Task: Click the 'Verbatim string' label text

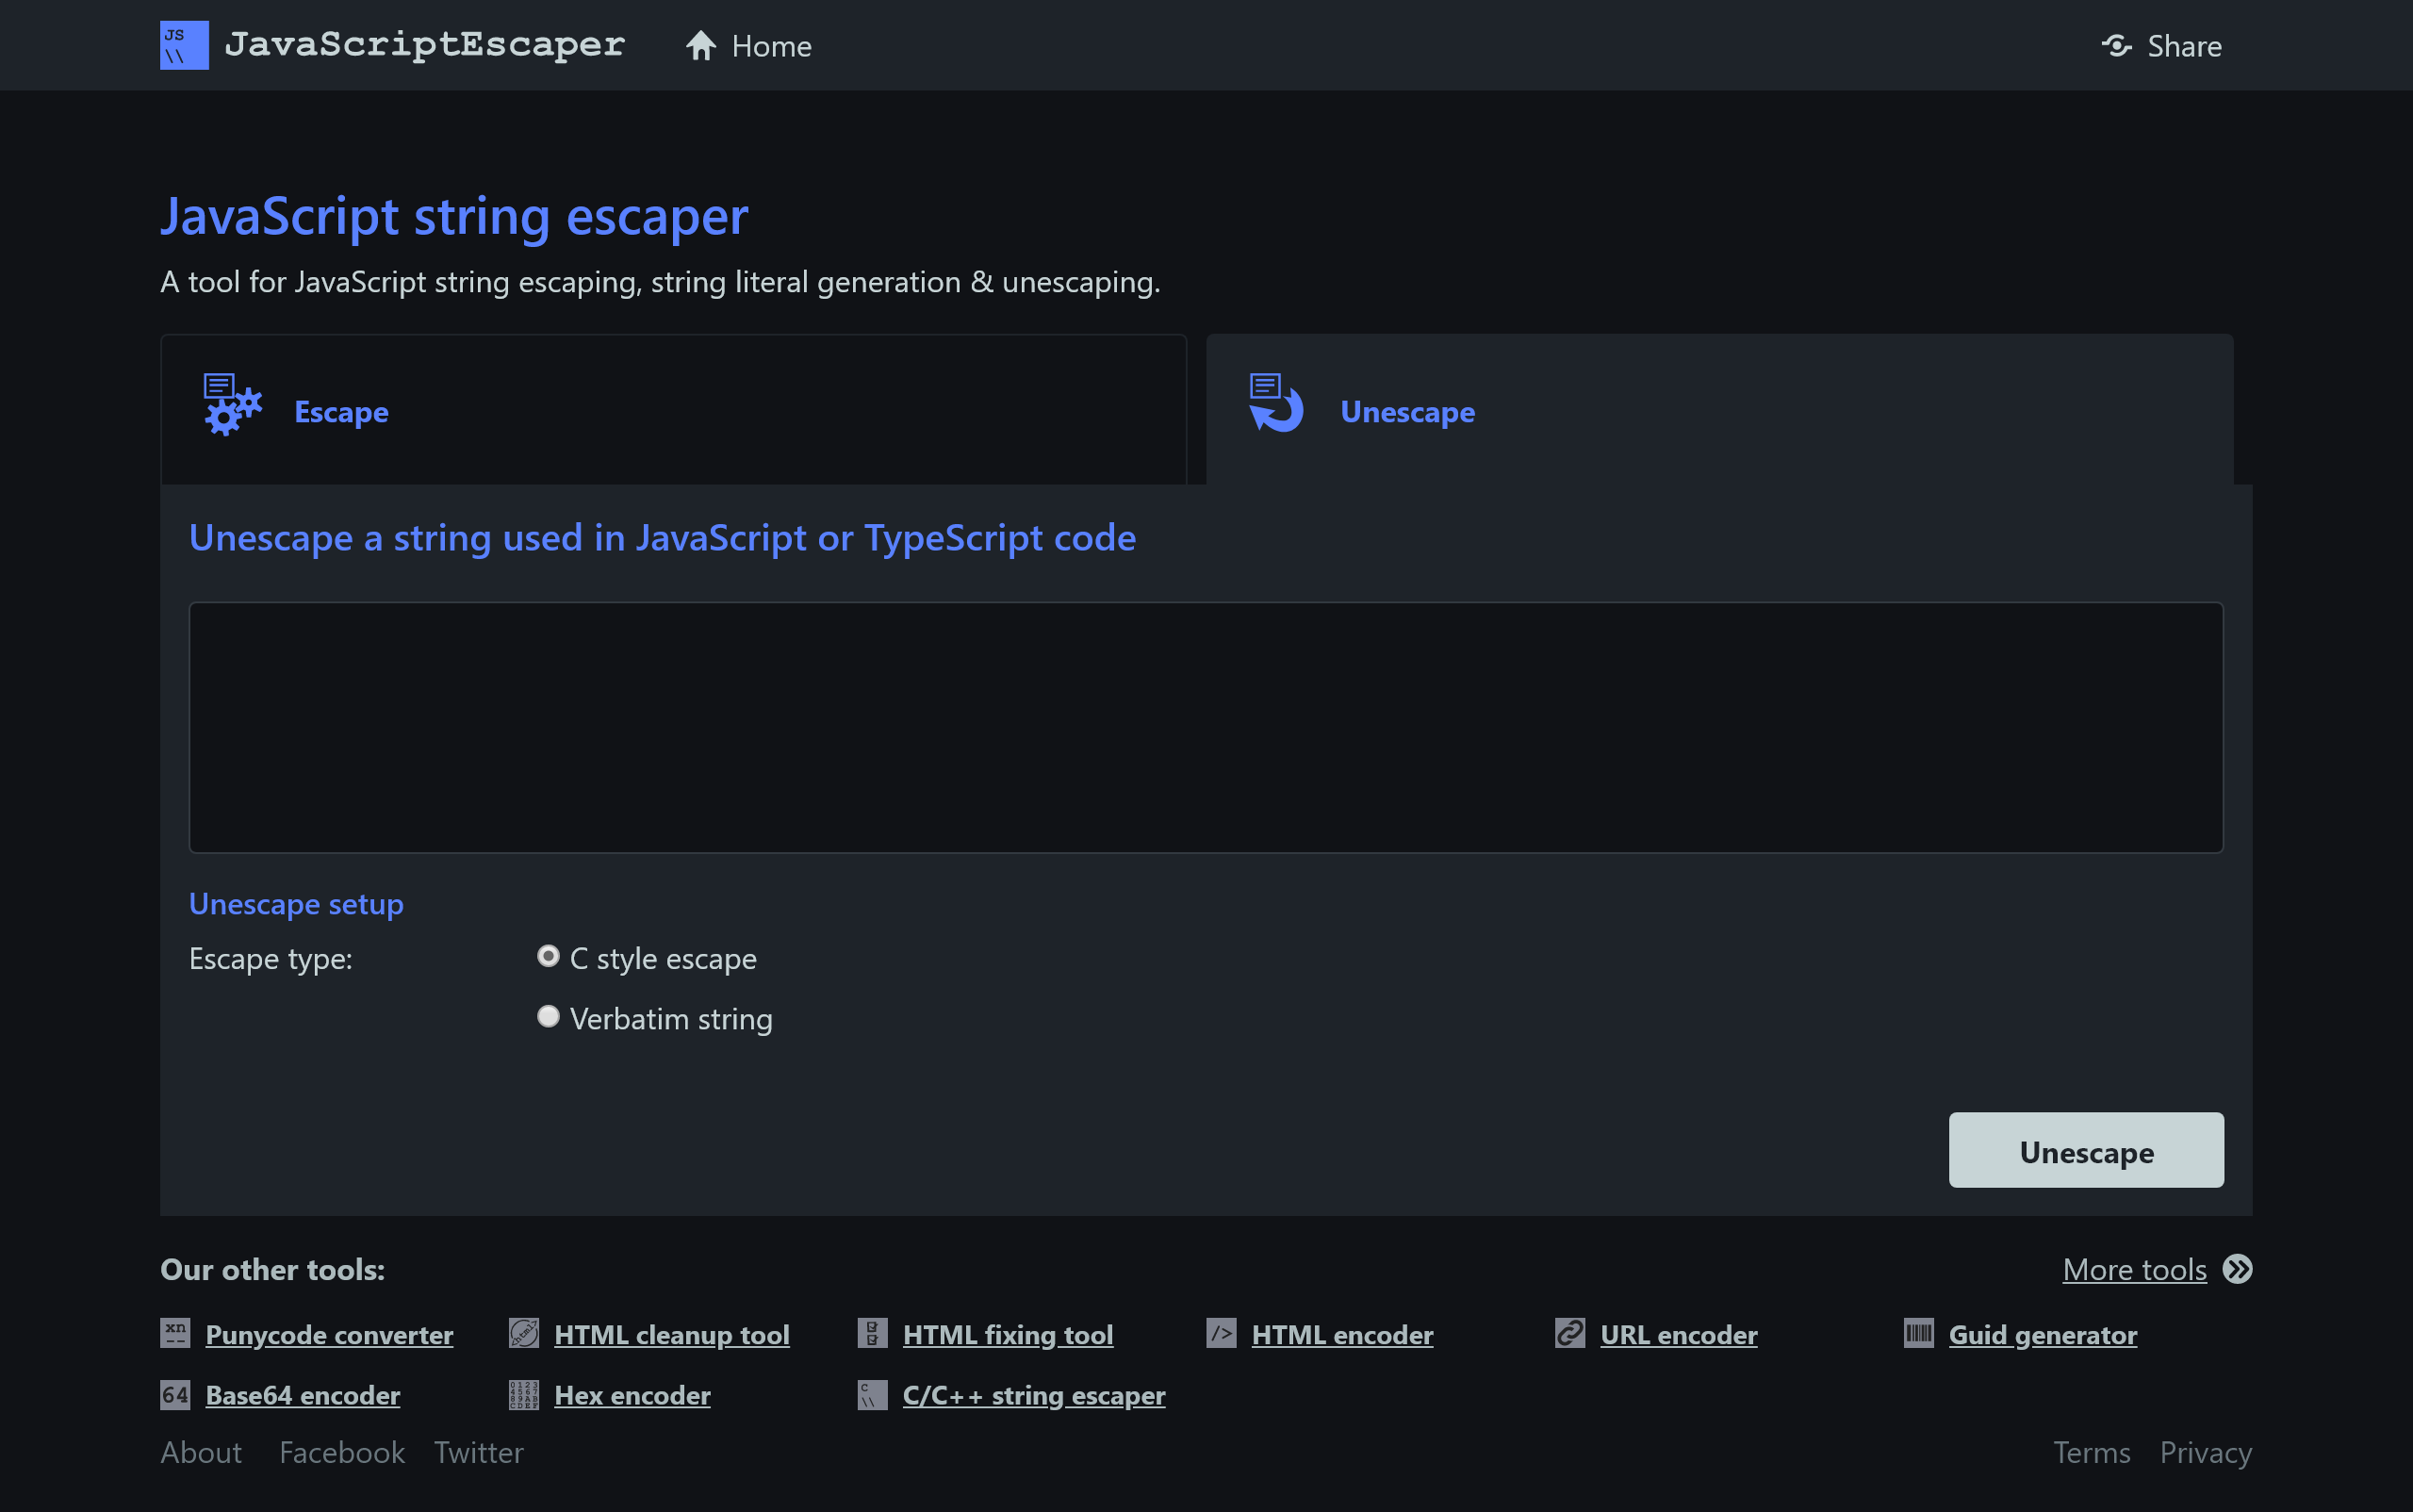Action: (671, 1019)
